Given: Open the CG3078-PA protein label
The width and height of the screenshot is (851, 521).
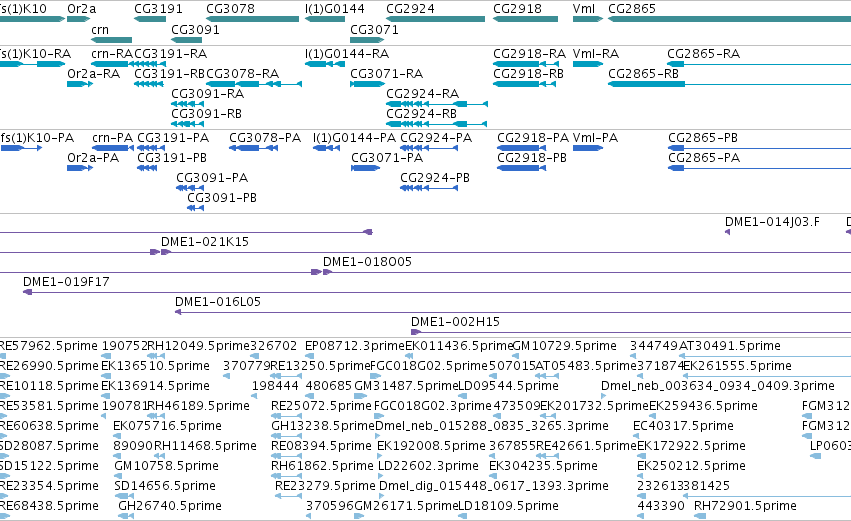Looking at the screenshot, I should click(x=265, y=138).
